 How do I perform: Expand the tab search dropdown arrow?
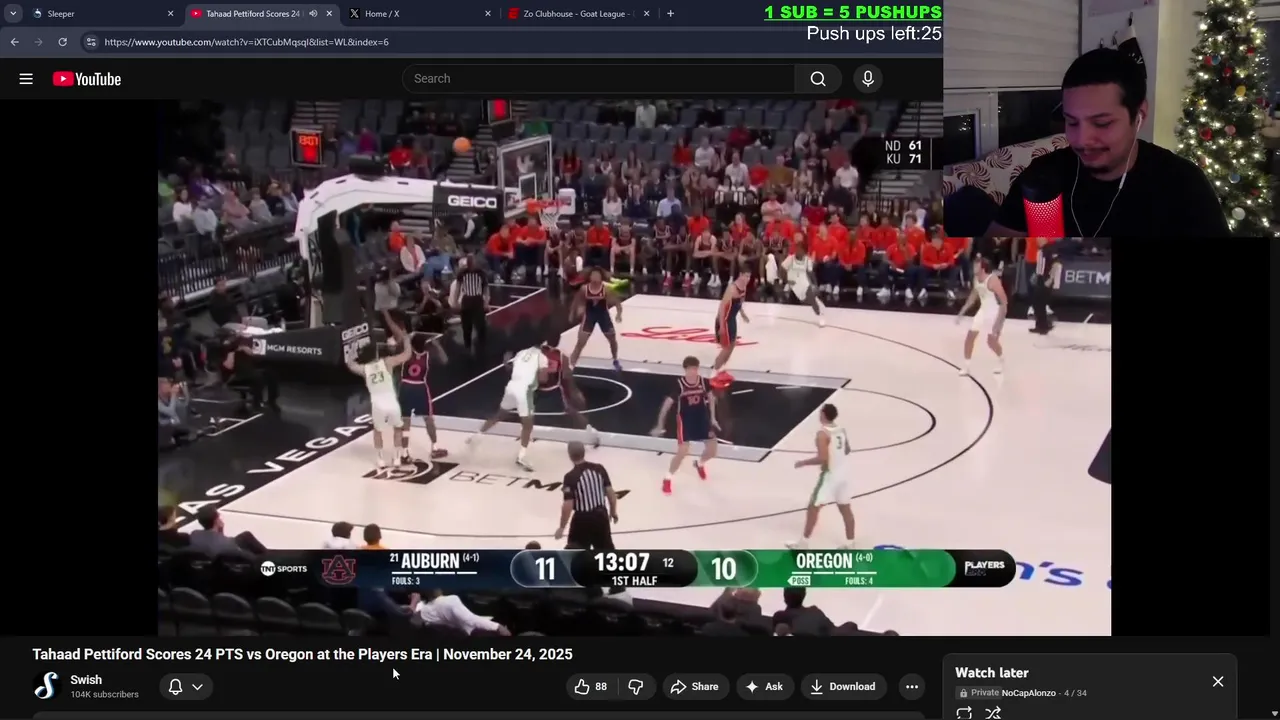[12, 14]
